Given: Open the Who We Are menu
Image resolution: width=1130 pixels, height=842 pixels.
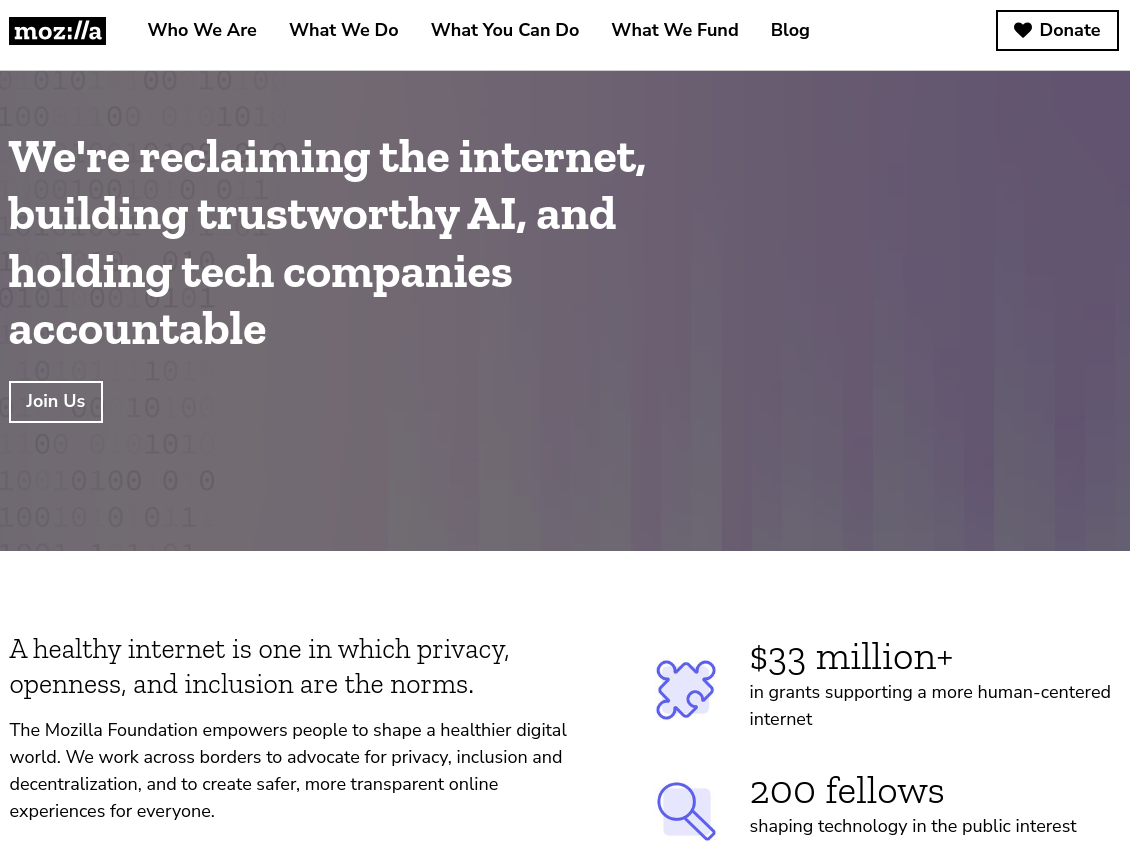Looking at the screenshot, I should [201, 30].
